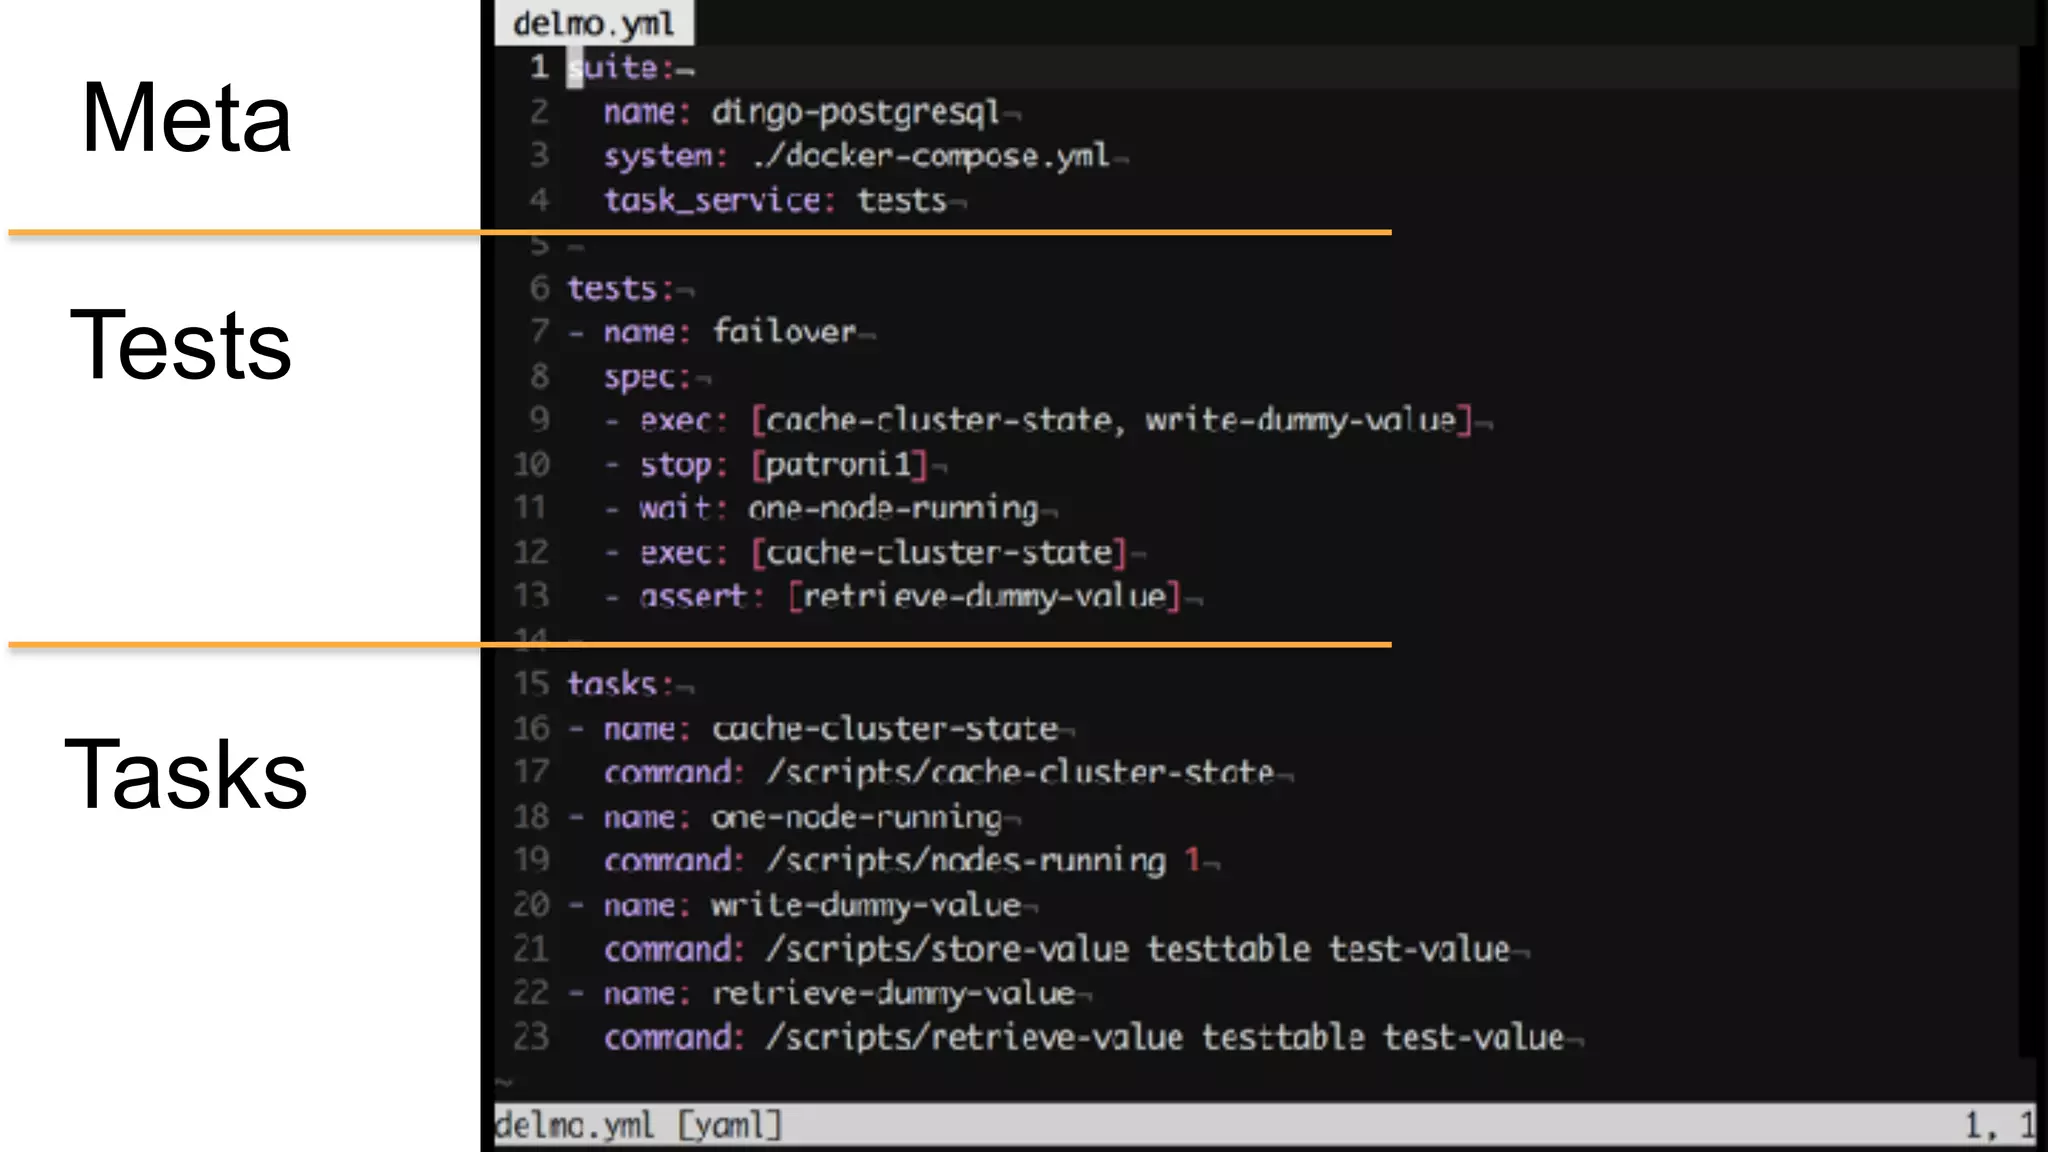Click the 'spec:' key on line 8

click(x=647, y=377)
